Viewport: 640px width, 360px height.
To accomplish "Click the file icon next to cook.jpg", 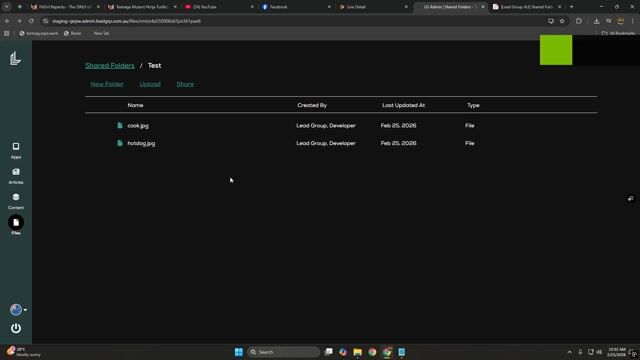I will pos(120,125).
